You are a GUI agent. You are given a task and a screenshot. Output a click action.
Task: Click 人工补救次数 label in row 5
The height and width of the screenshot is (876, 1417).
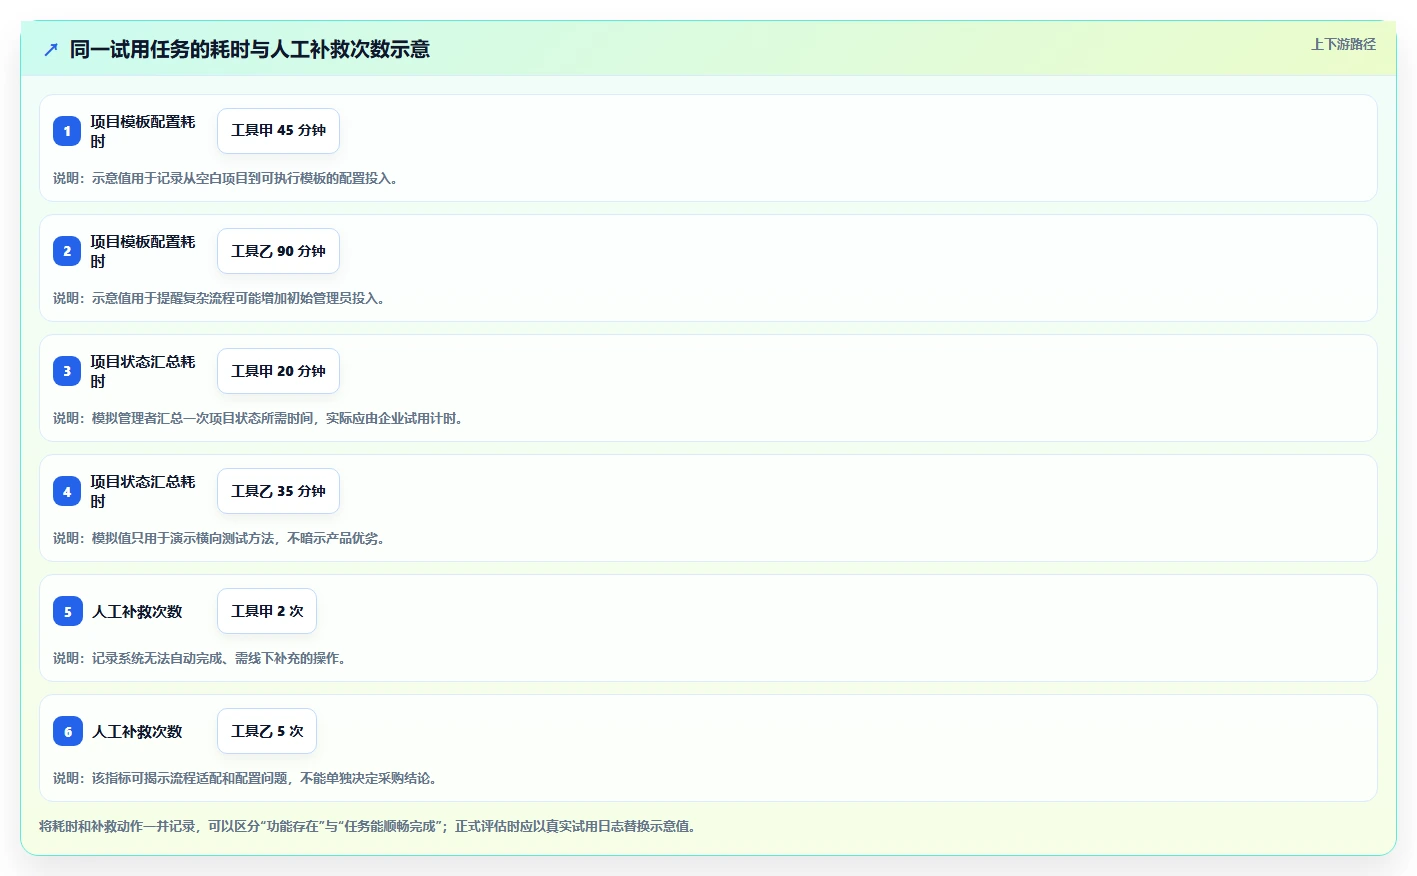click(137, 611)
